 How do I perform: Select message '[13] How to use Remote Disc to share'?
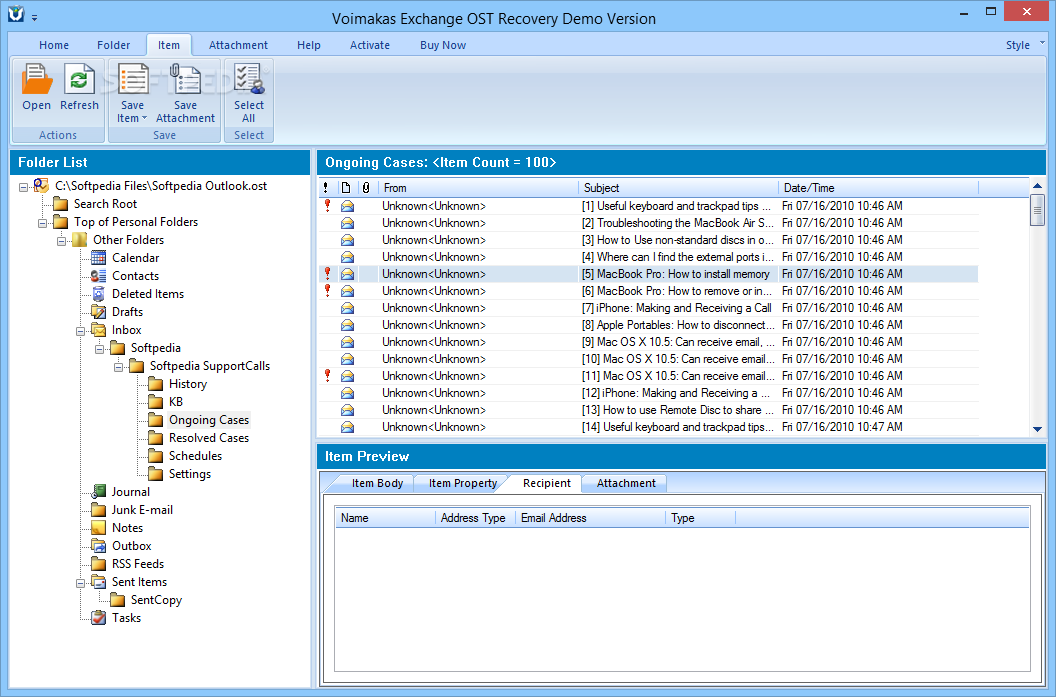coord(648,410)
